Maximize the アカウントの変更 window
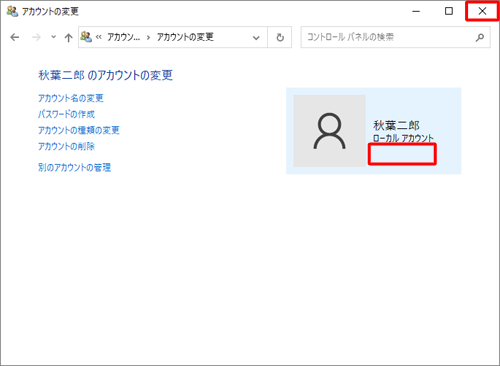Image resolution: width=500 pixels, height=366 pixels. 449,11
